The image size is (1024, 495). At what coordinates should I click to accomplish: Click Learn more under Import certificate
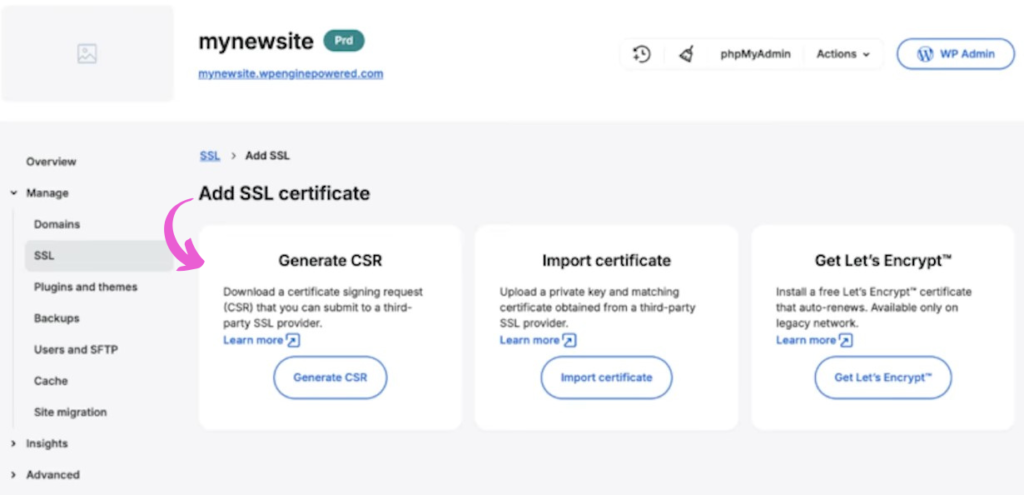tap(530, 340)
